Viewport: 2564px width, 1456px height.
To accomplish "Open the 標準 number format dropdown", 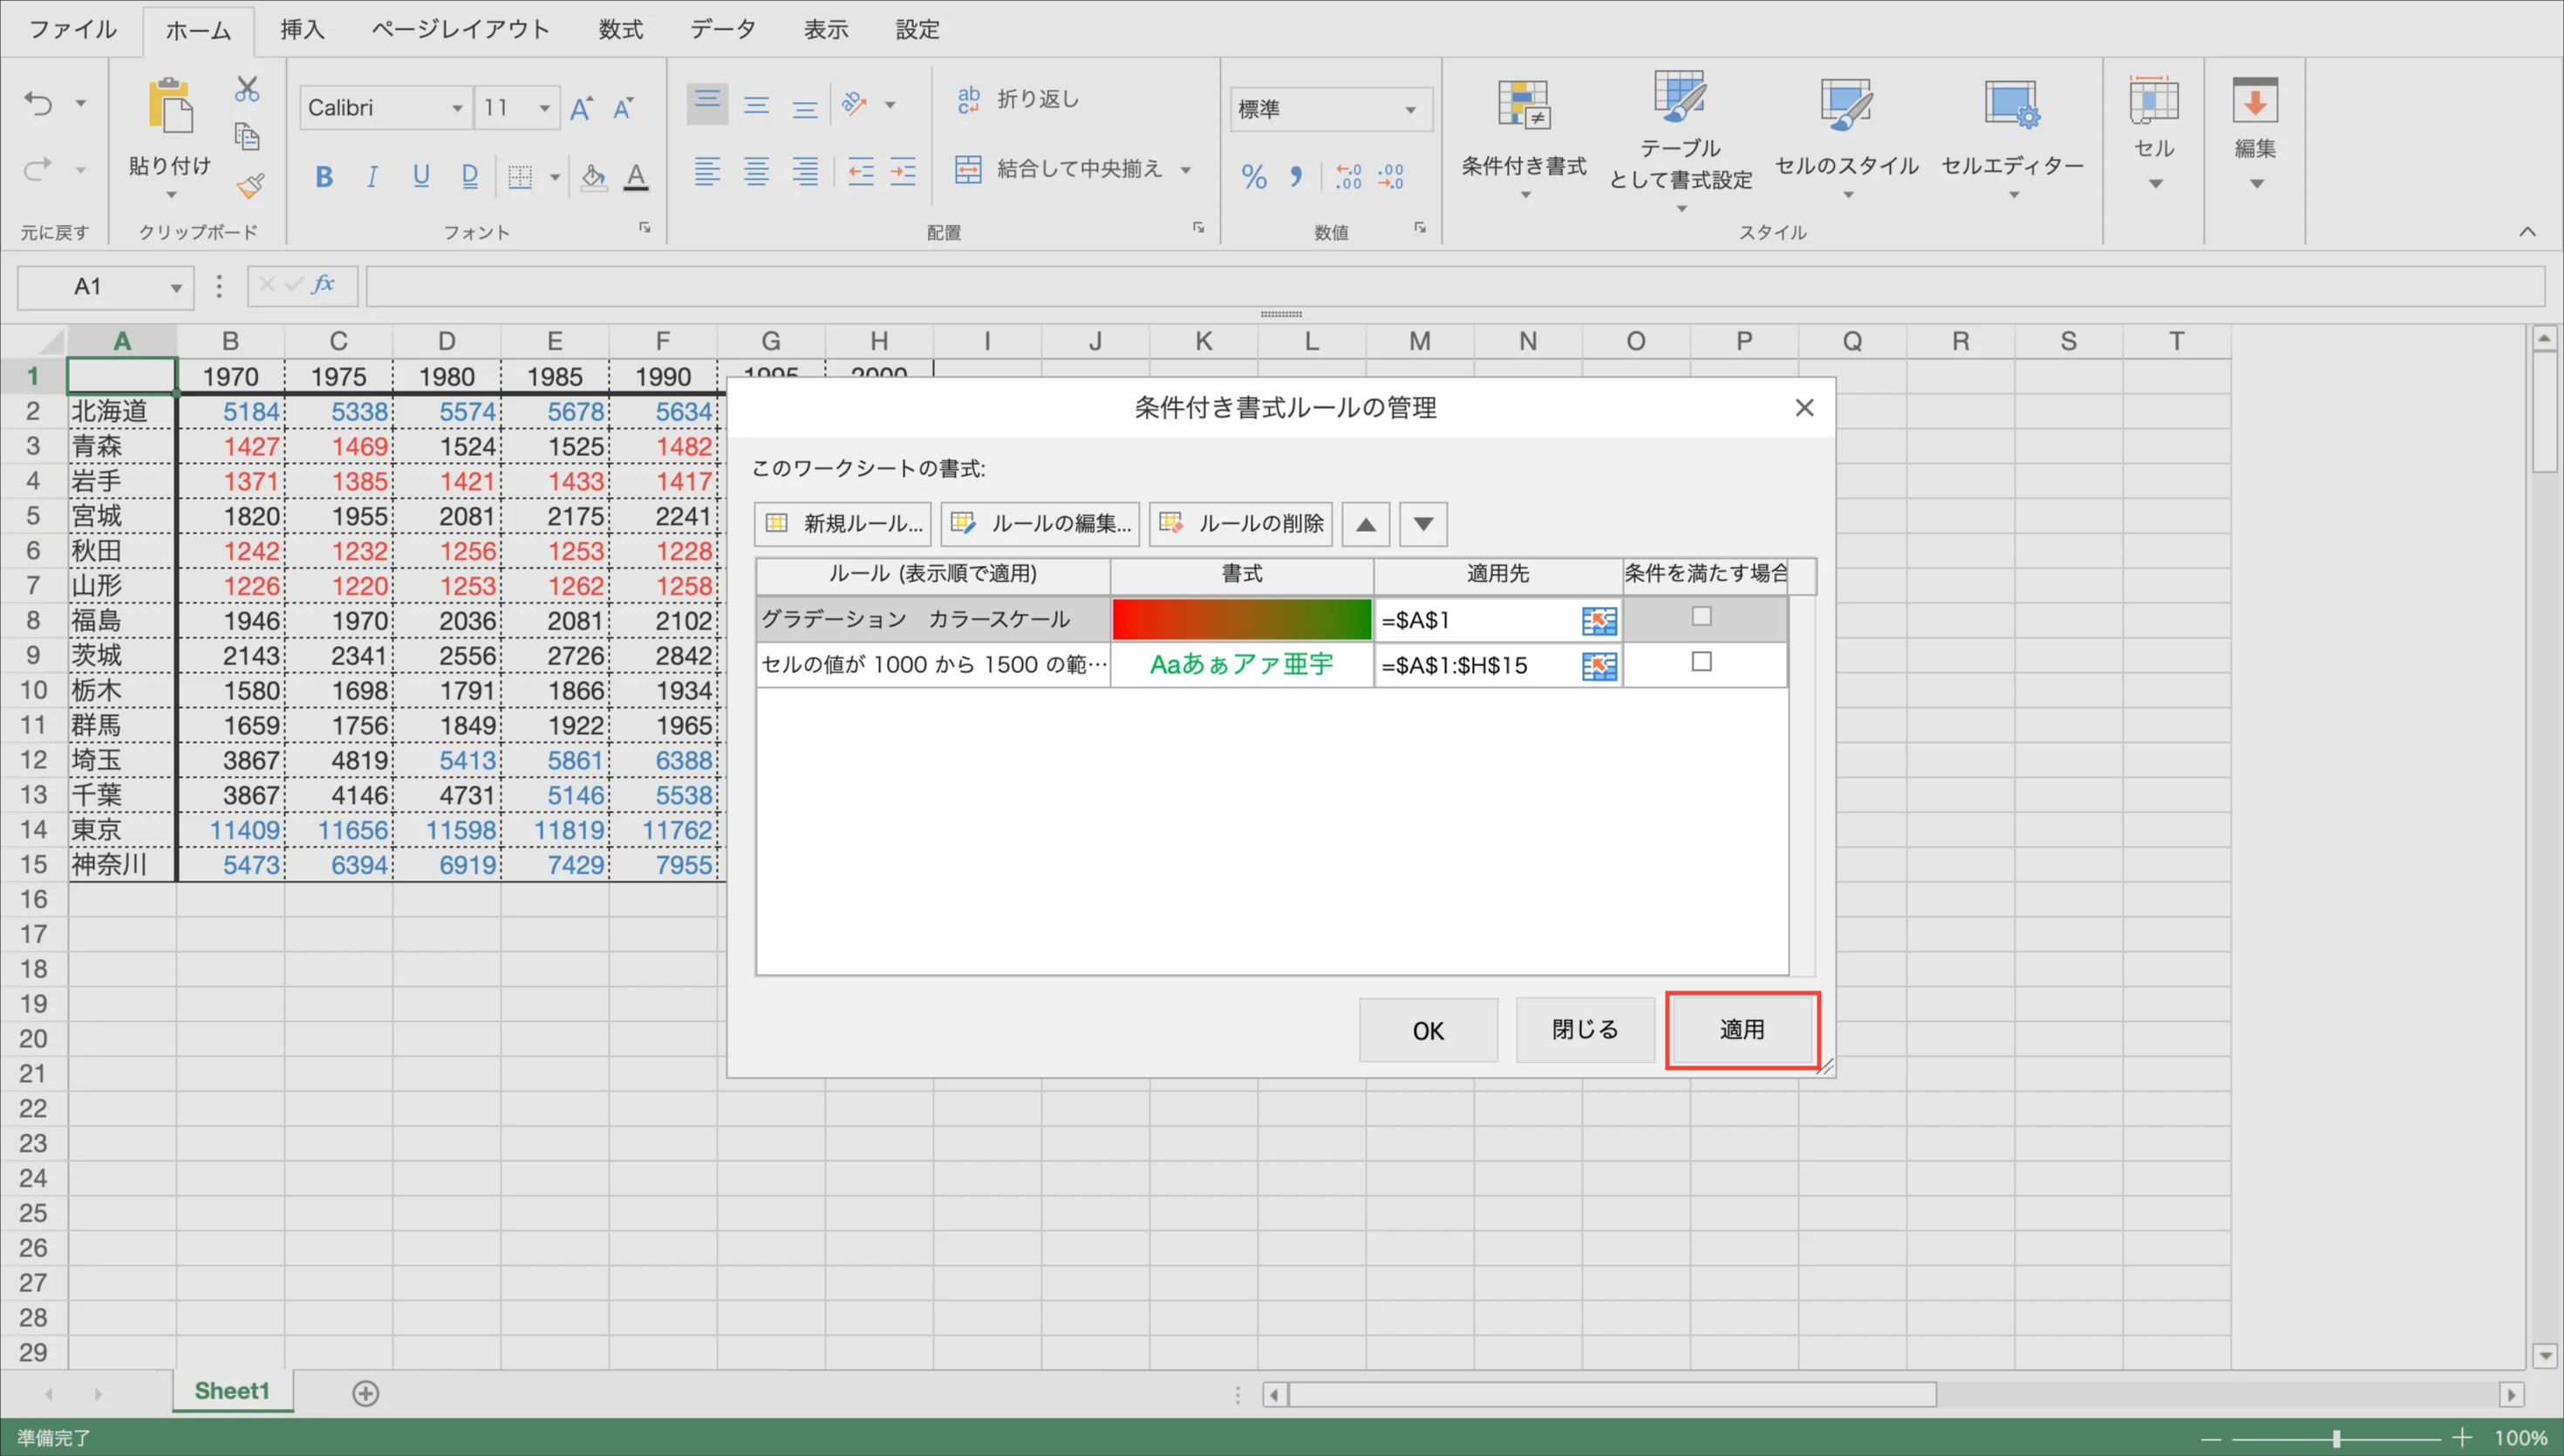I will [x=1410, y=109].
